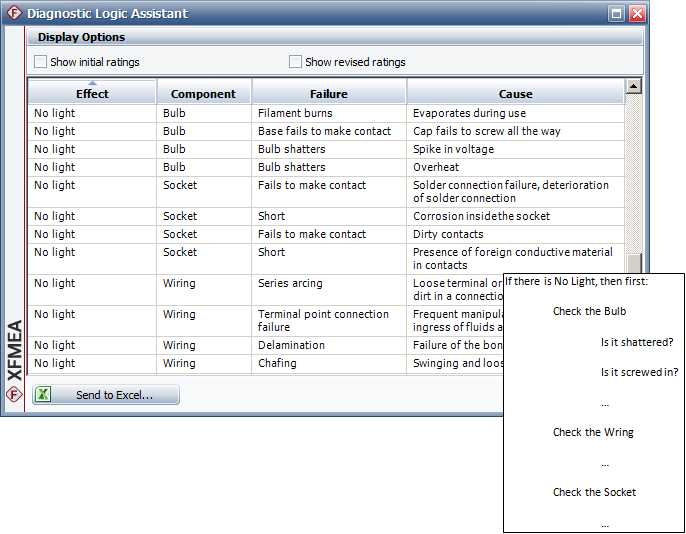
Task: Sort by the Failure column header
Action: pos(328,93)
